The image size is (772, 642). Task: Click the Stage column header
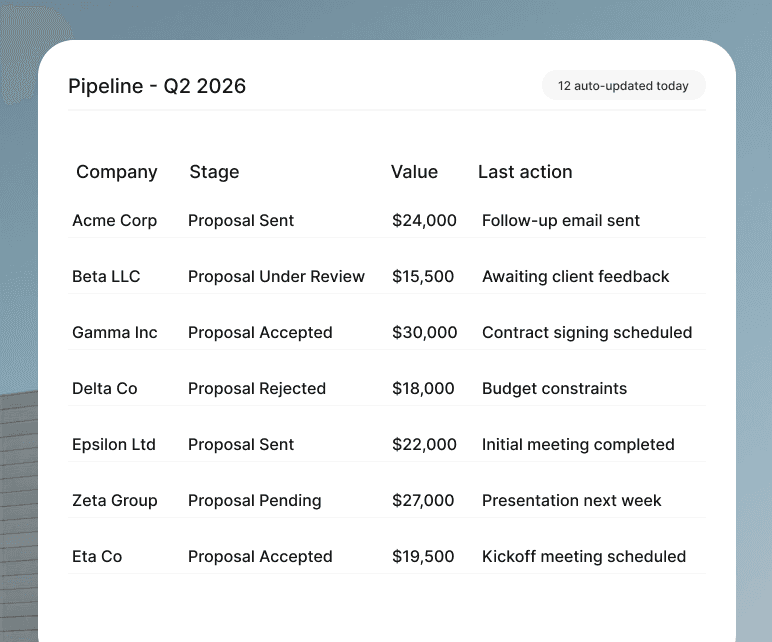coord(214,172)
